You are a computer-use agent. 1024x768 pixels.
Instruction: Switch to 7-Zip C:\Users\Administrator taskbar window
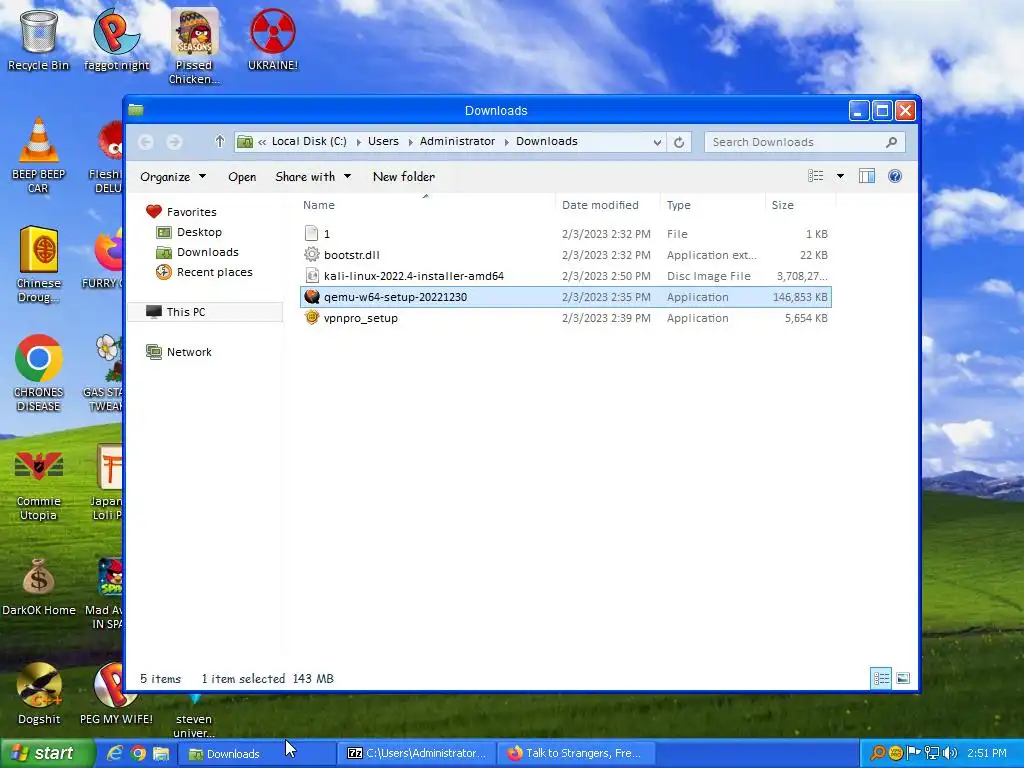click(x=417, y=754)
